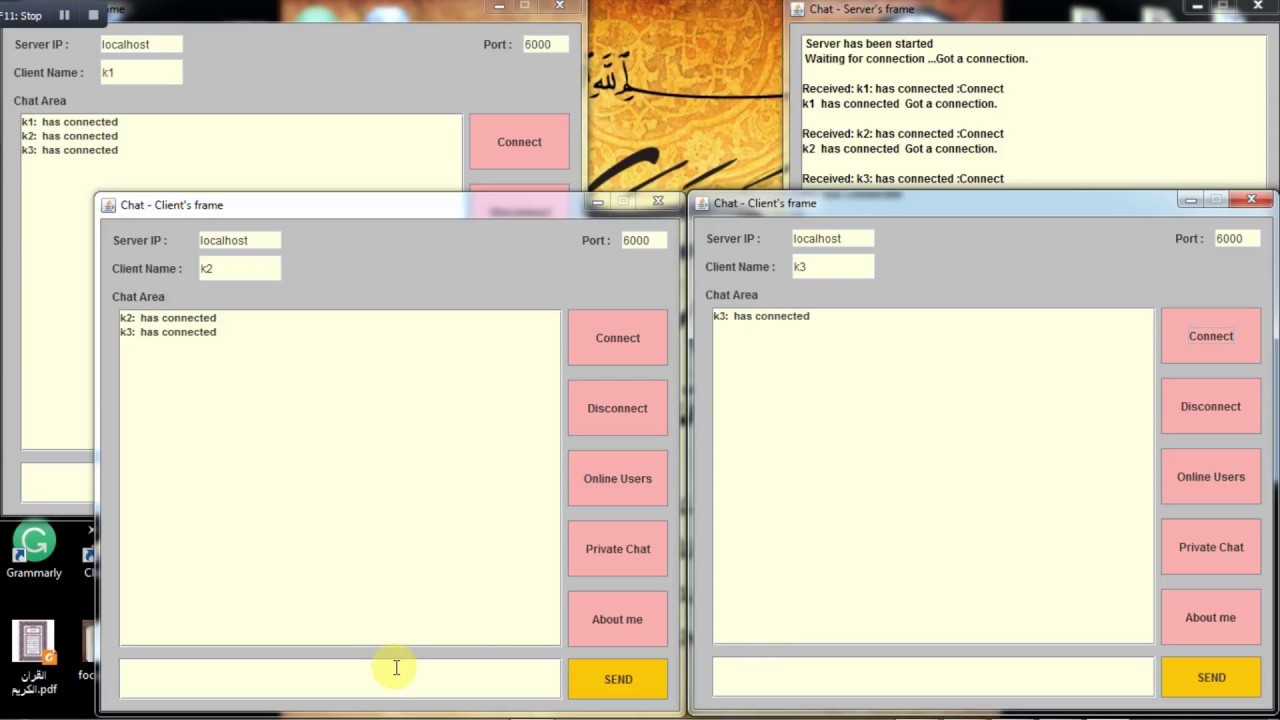Click the Java icon in k3 client title bar
Viewport: 1280px width, 720px height.
[702, 203]
